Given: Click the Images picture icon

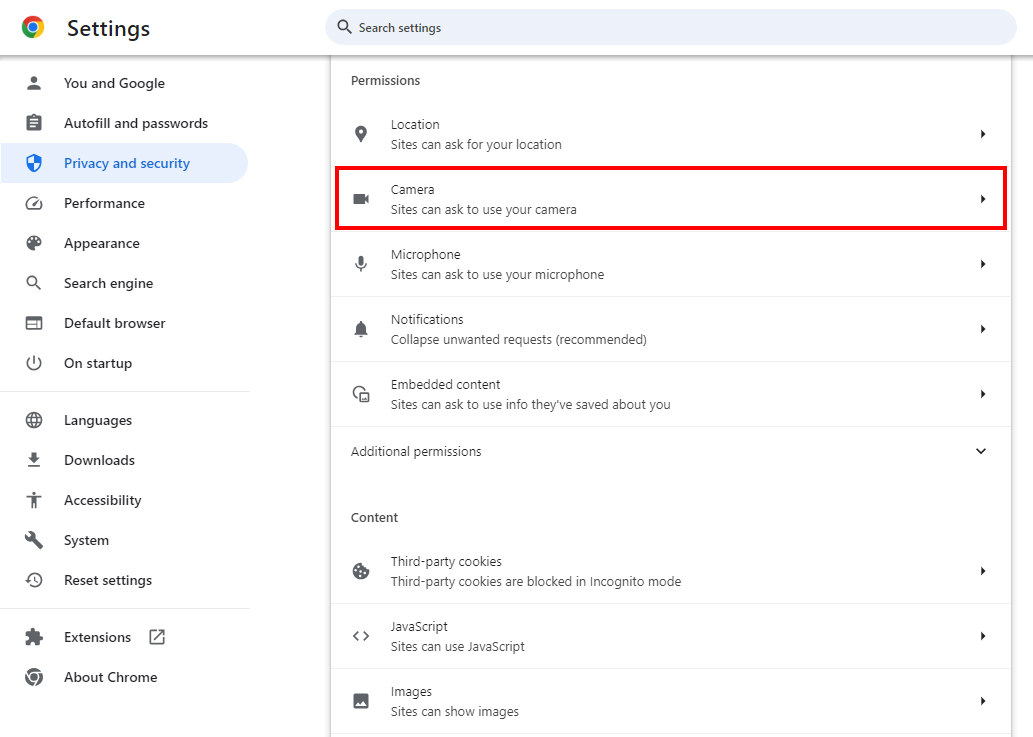Looking at the screenshot, I should (x=361, y=701).
